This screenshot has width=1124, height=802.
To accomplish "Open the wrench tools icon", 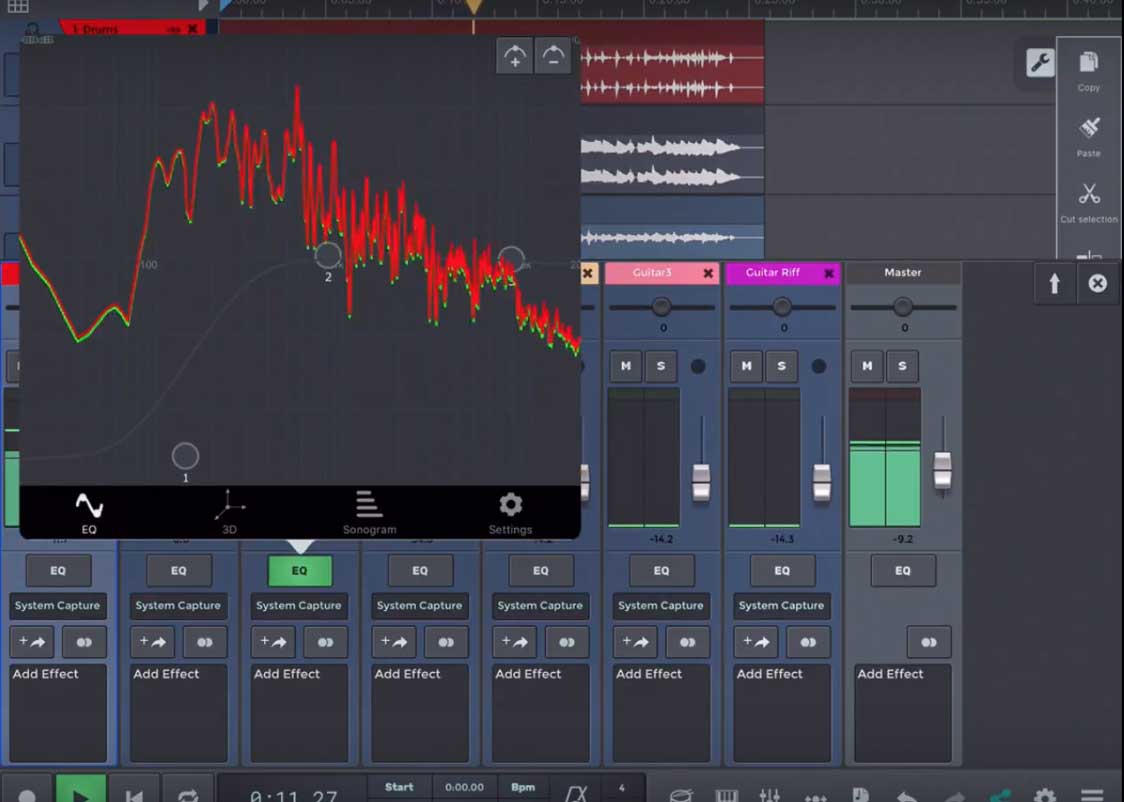I will click(1040, 63).
